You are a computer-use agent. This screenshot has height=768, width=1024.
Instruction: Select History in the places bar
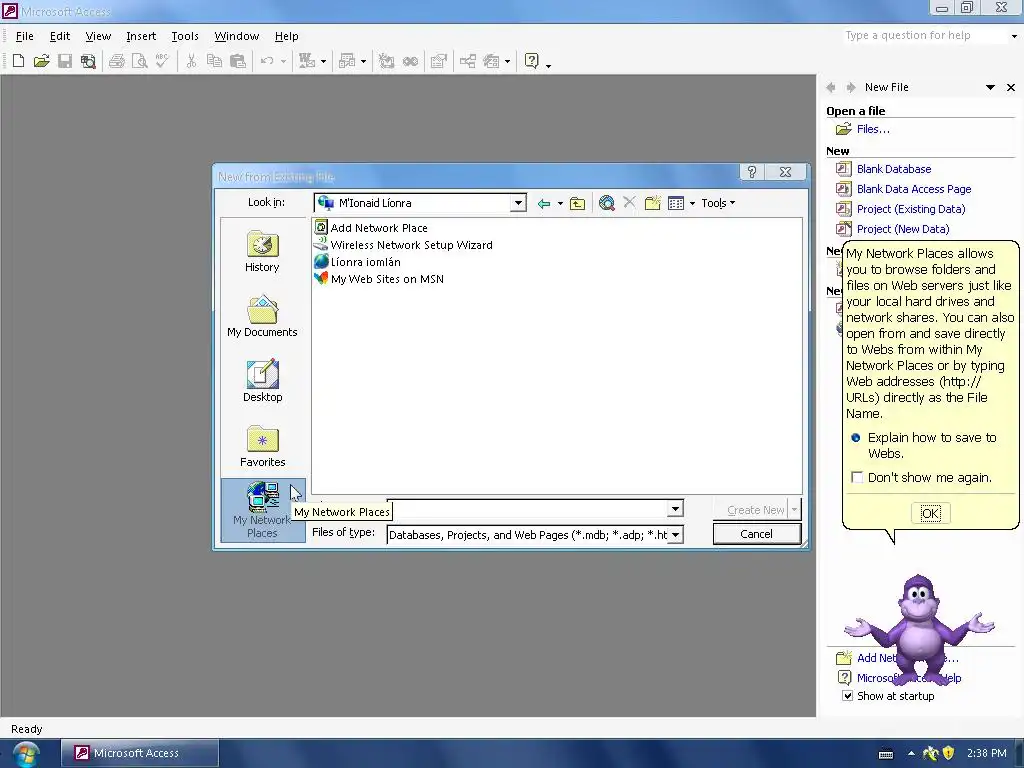[x=262, y=251]
